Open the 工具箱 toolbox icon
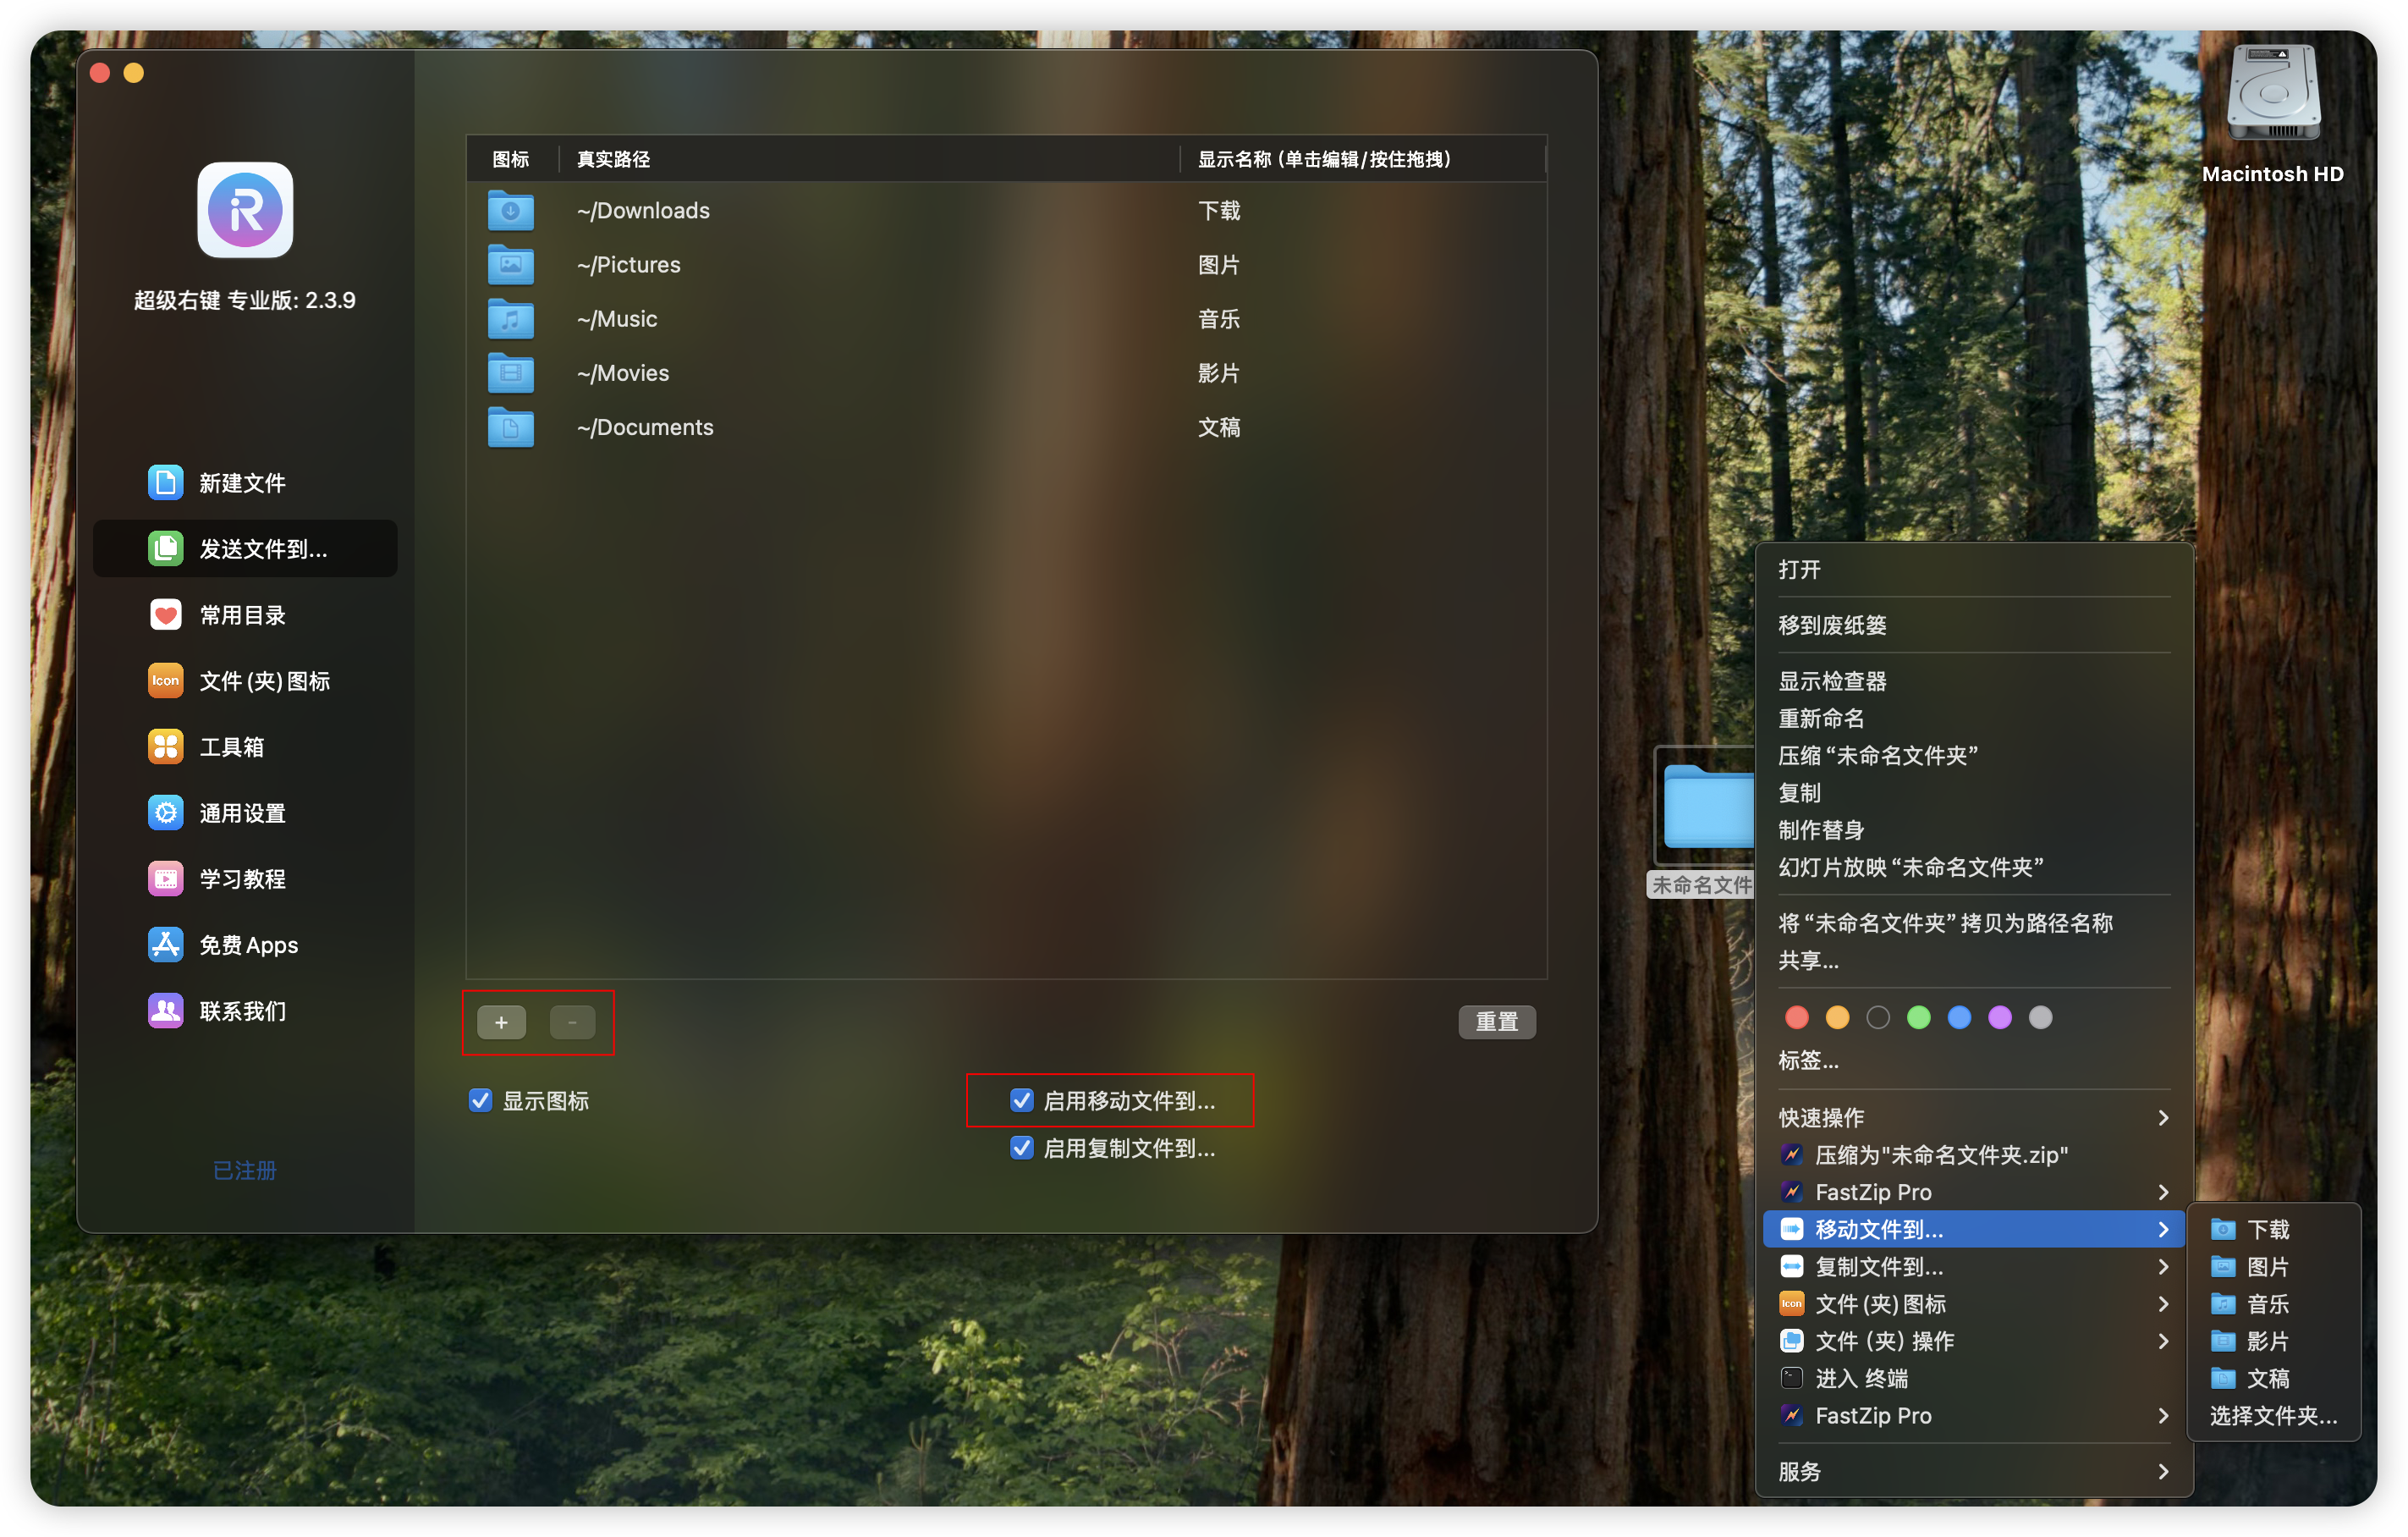 pos(165,747)
